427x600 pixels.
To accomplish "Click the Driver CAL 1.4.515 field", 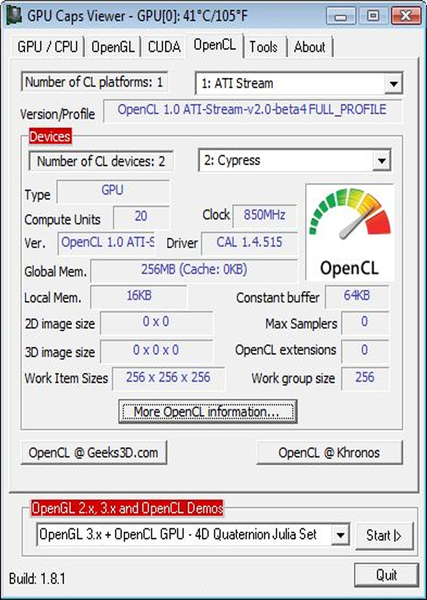I will pyautogui.click(x=249, y=243).
